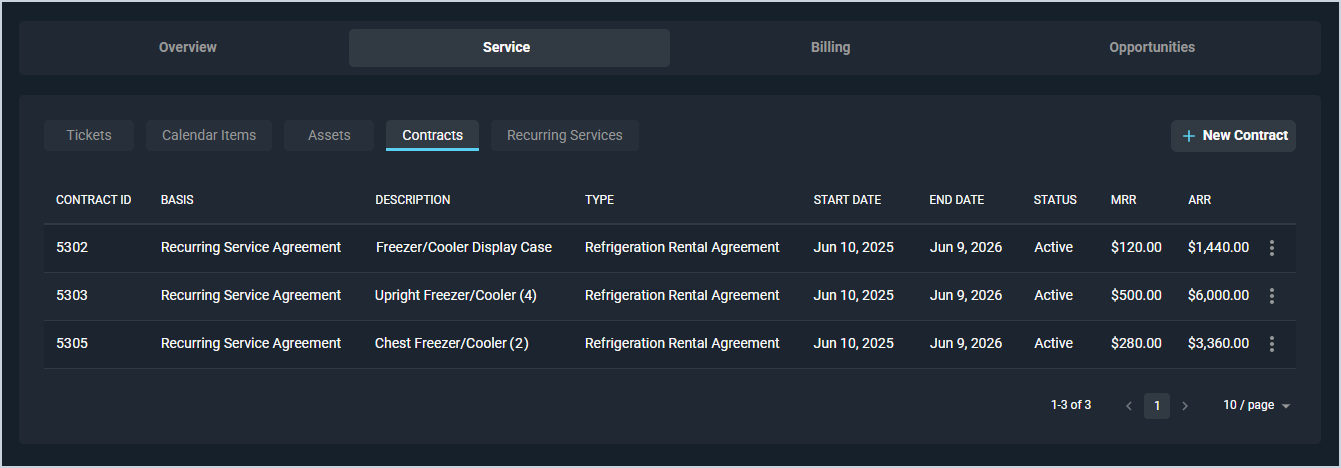Viewport: 1341px width, 468px height.
Task: Open the Recurring Services sub-tab
Action: click(564, 136)
